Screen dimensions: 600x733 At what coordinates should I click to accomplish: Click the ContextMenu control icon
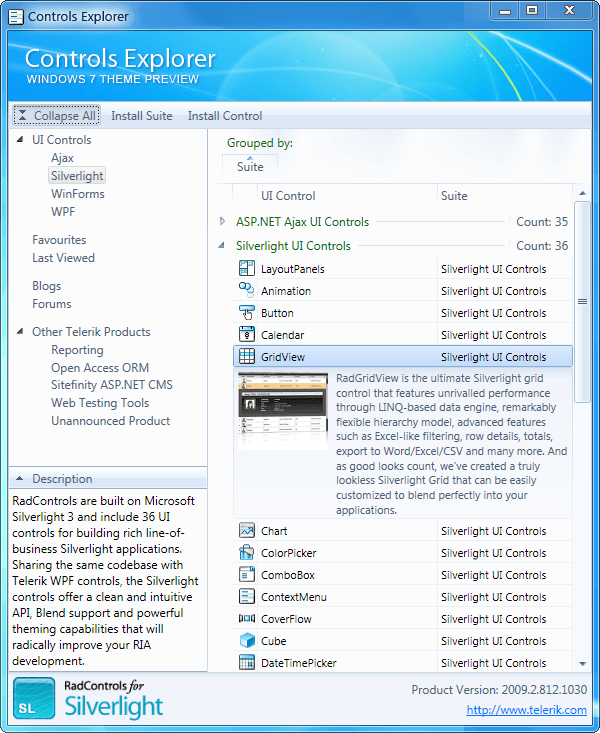pyautogui.click(x=246, y=596)
